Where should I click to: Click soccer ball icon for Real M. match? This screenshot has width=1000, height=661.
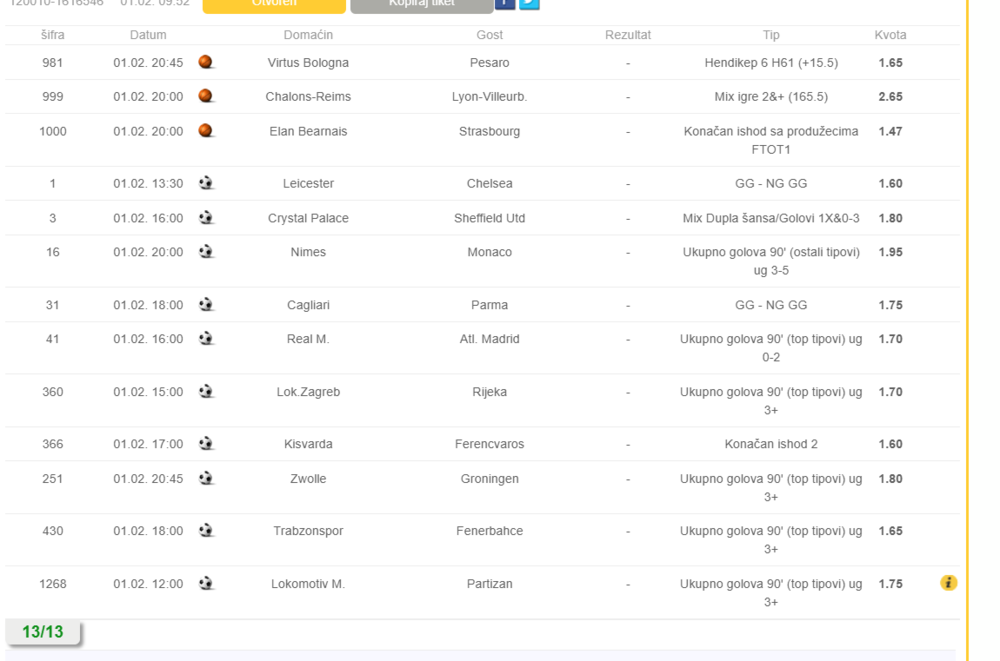(x=206, y=339)
